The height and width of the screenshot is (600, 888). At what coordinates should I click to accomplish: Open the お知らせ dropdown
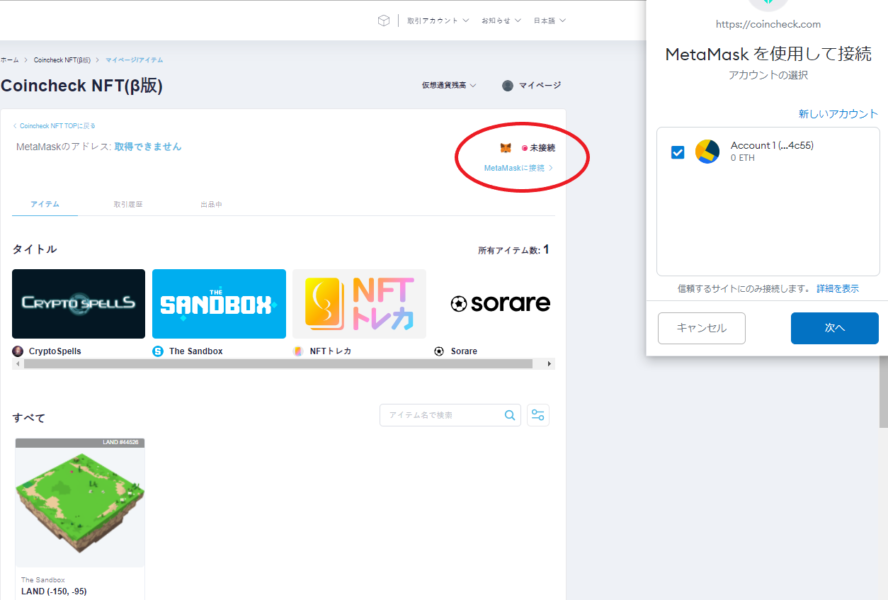(x=501, y=21)
